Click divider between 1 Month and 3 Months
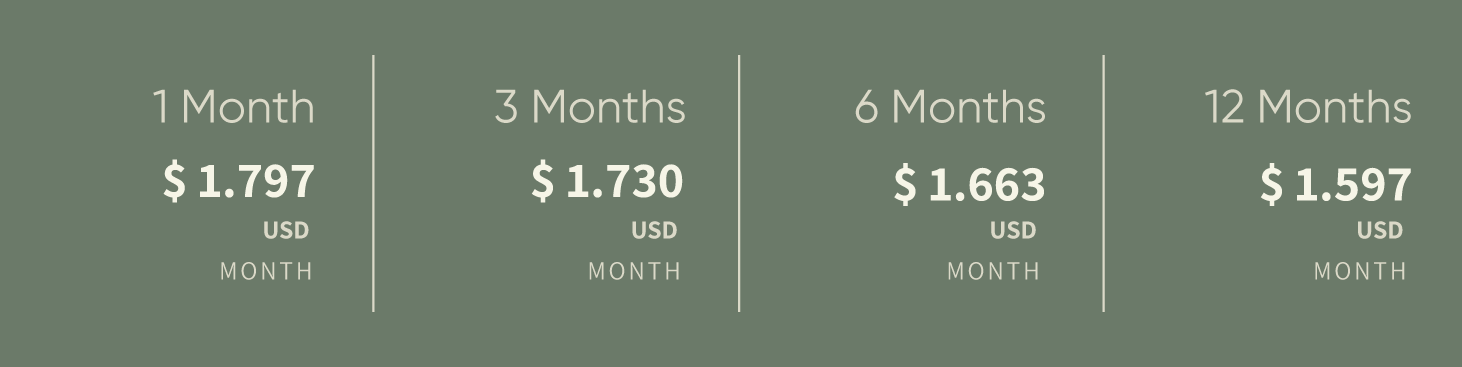 click(x=374, y=183)
